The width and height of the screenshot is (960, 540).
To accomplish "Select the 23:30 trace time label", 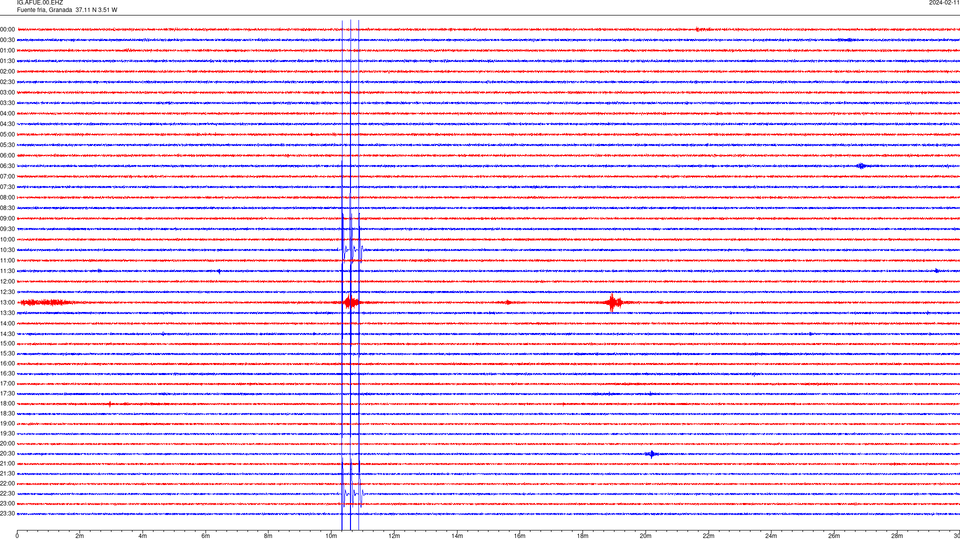I will 7,514.
